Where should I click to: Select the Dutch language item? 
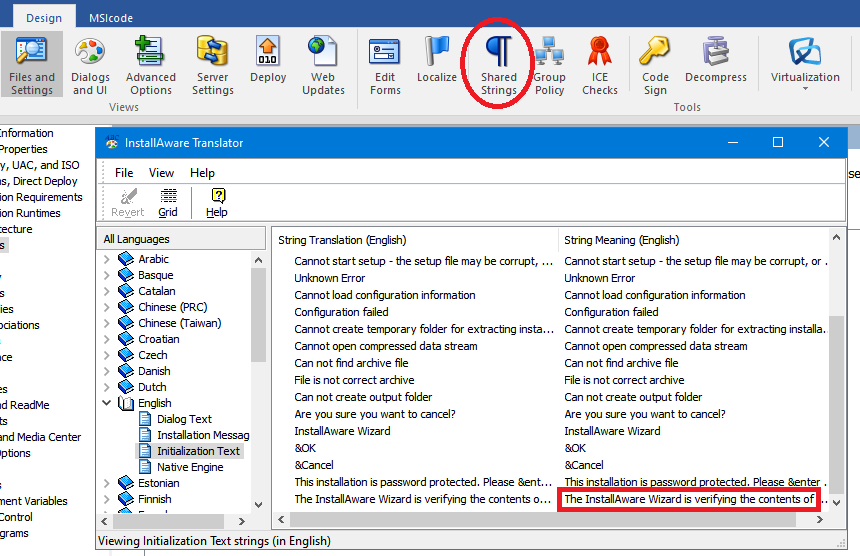click(152, 387)
